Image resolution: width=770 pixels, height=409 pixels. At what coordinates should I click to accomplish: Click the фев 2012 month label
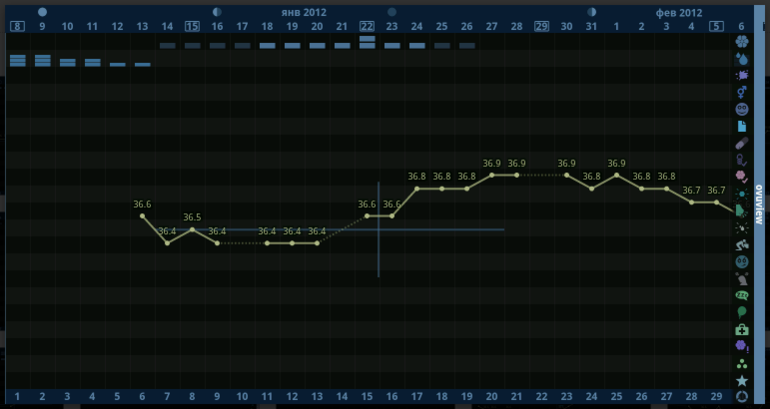678,12
